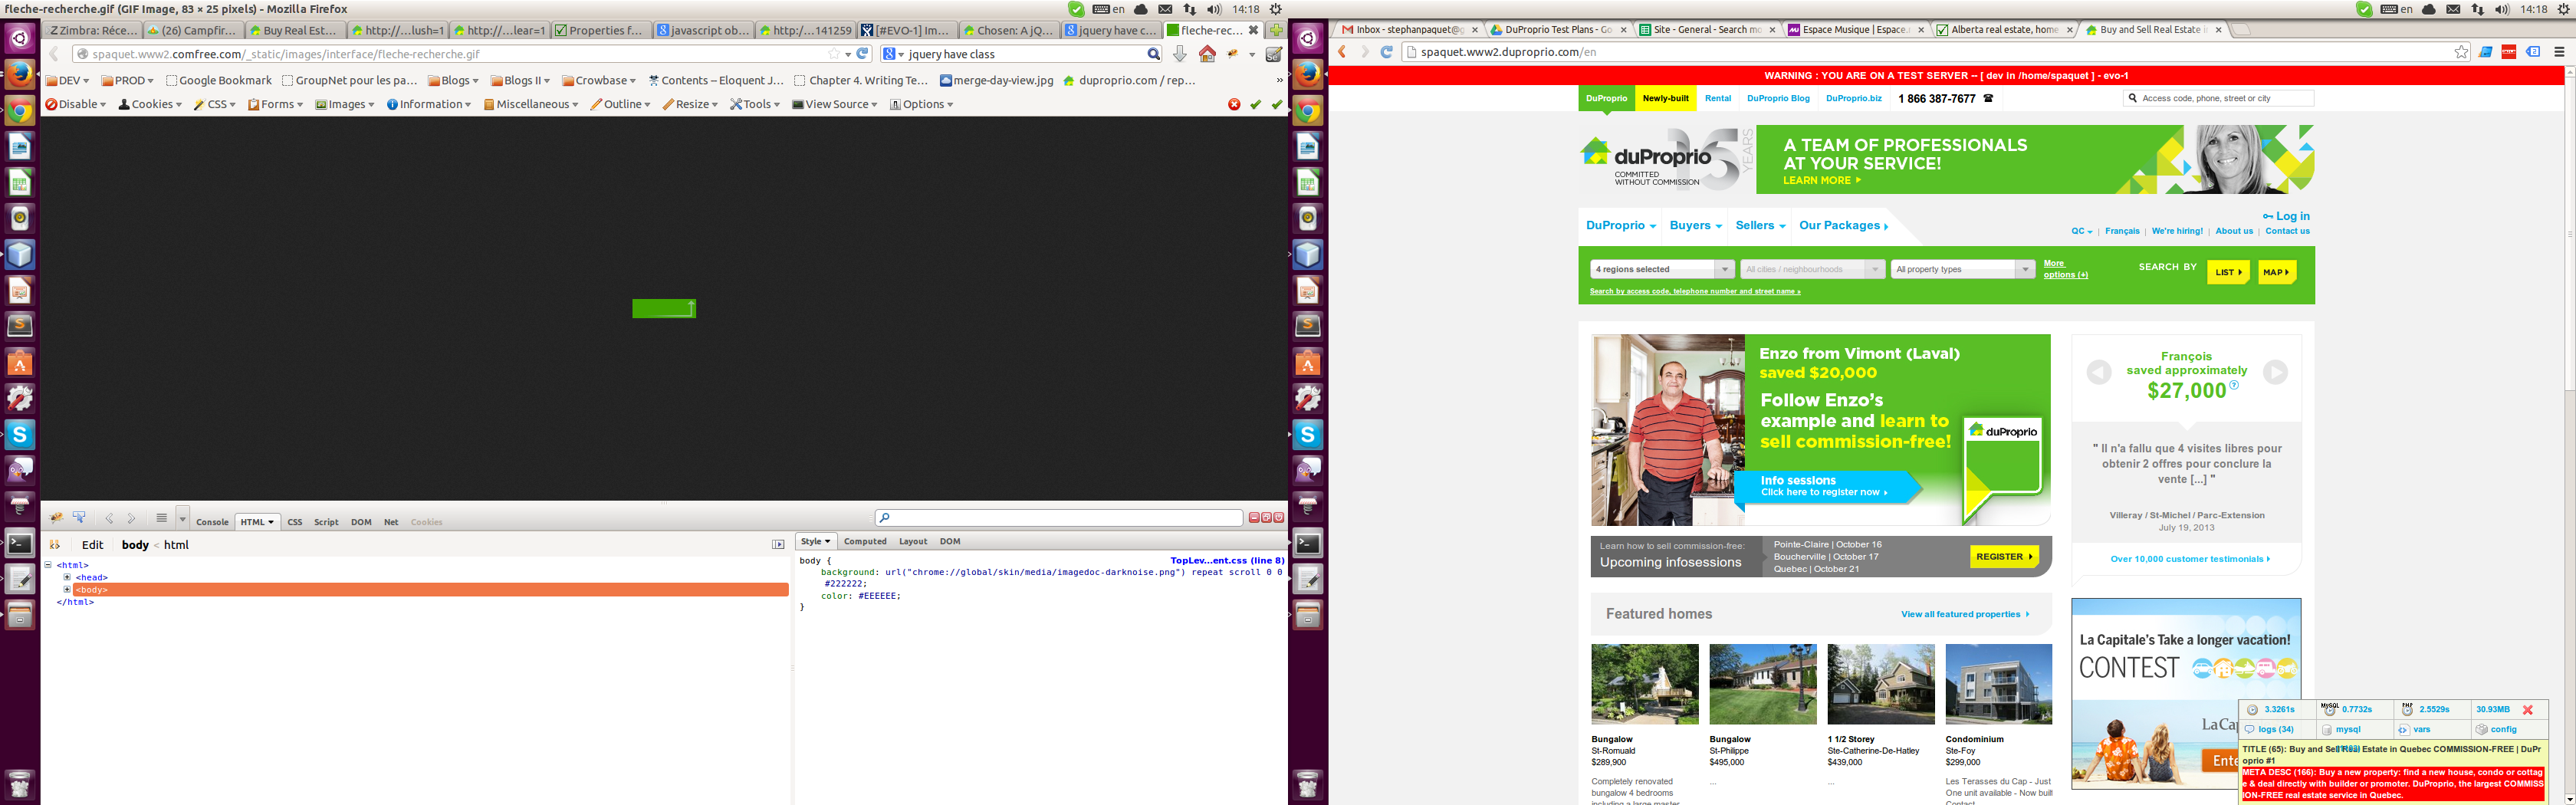Collapse the html node in Firebug
The width and height of the screenshot is (2576, 805).
[x=47, y=565]
